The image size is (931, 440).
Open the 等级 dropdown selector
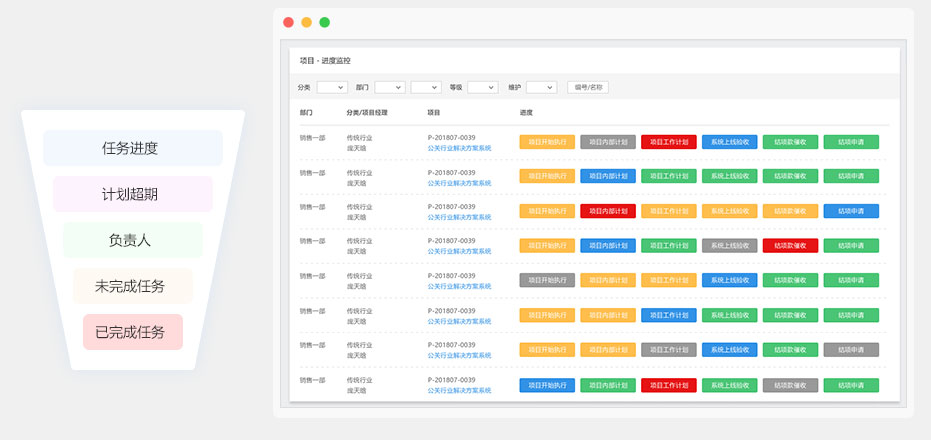(482, 87)
